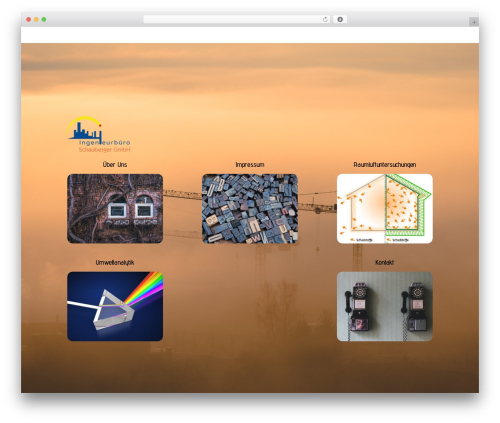Click the Kontakt heading link

coord(385,263)
